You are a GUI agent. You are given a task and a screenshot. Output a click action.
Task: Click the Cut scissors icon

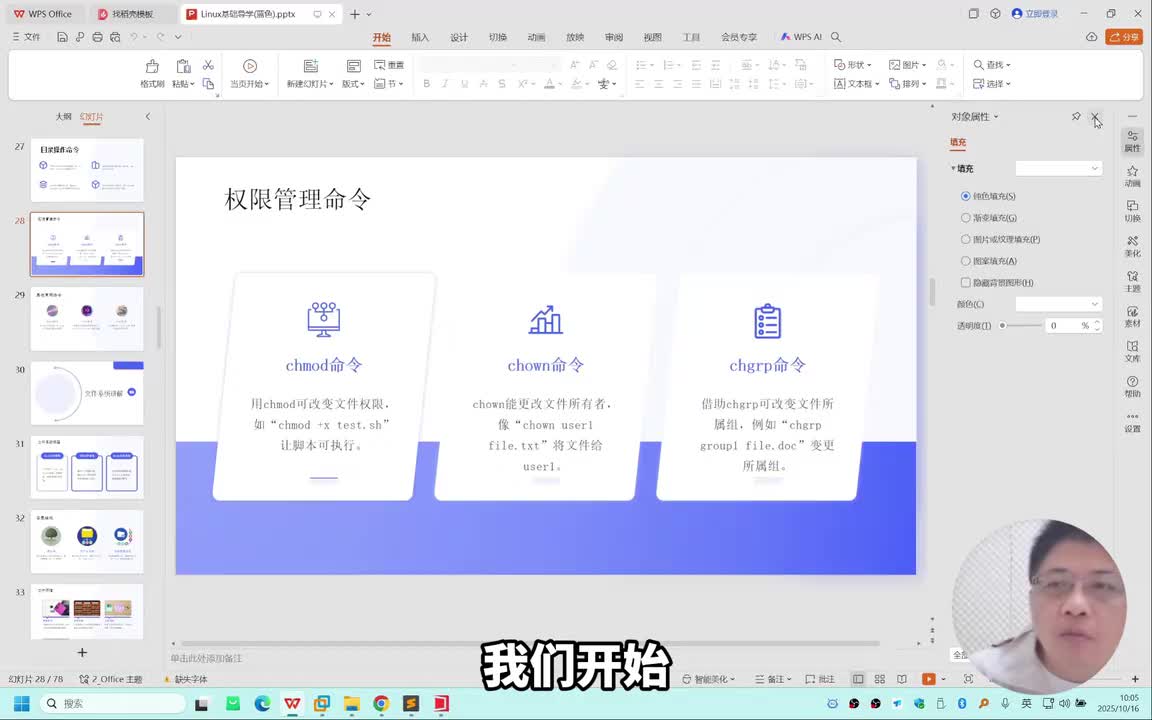(x=209, y=65)
